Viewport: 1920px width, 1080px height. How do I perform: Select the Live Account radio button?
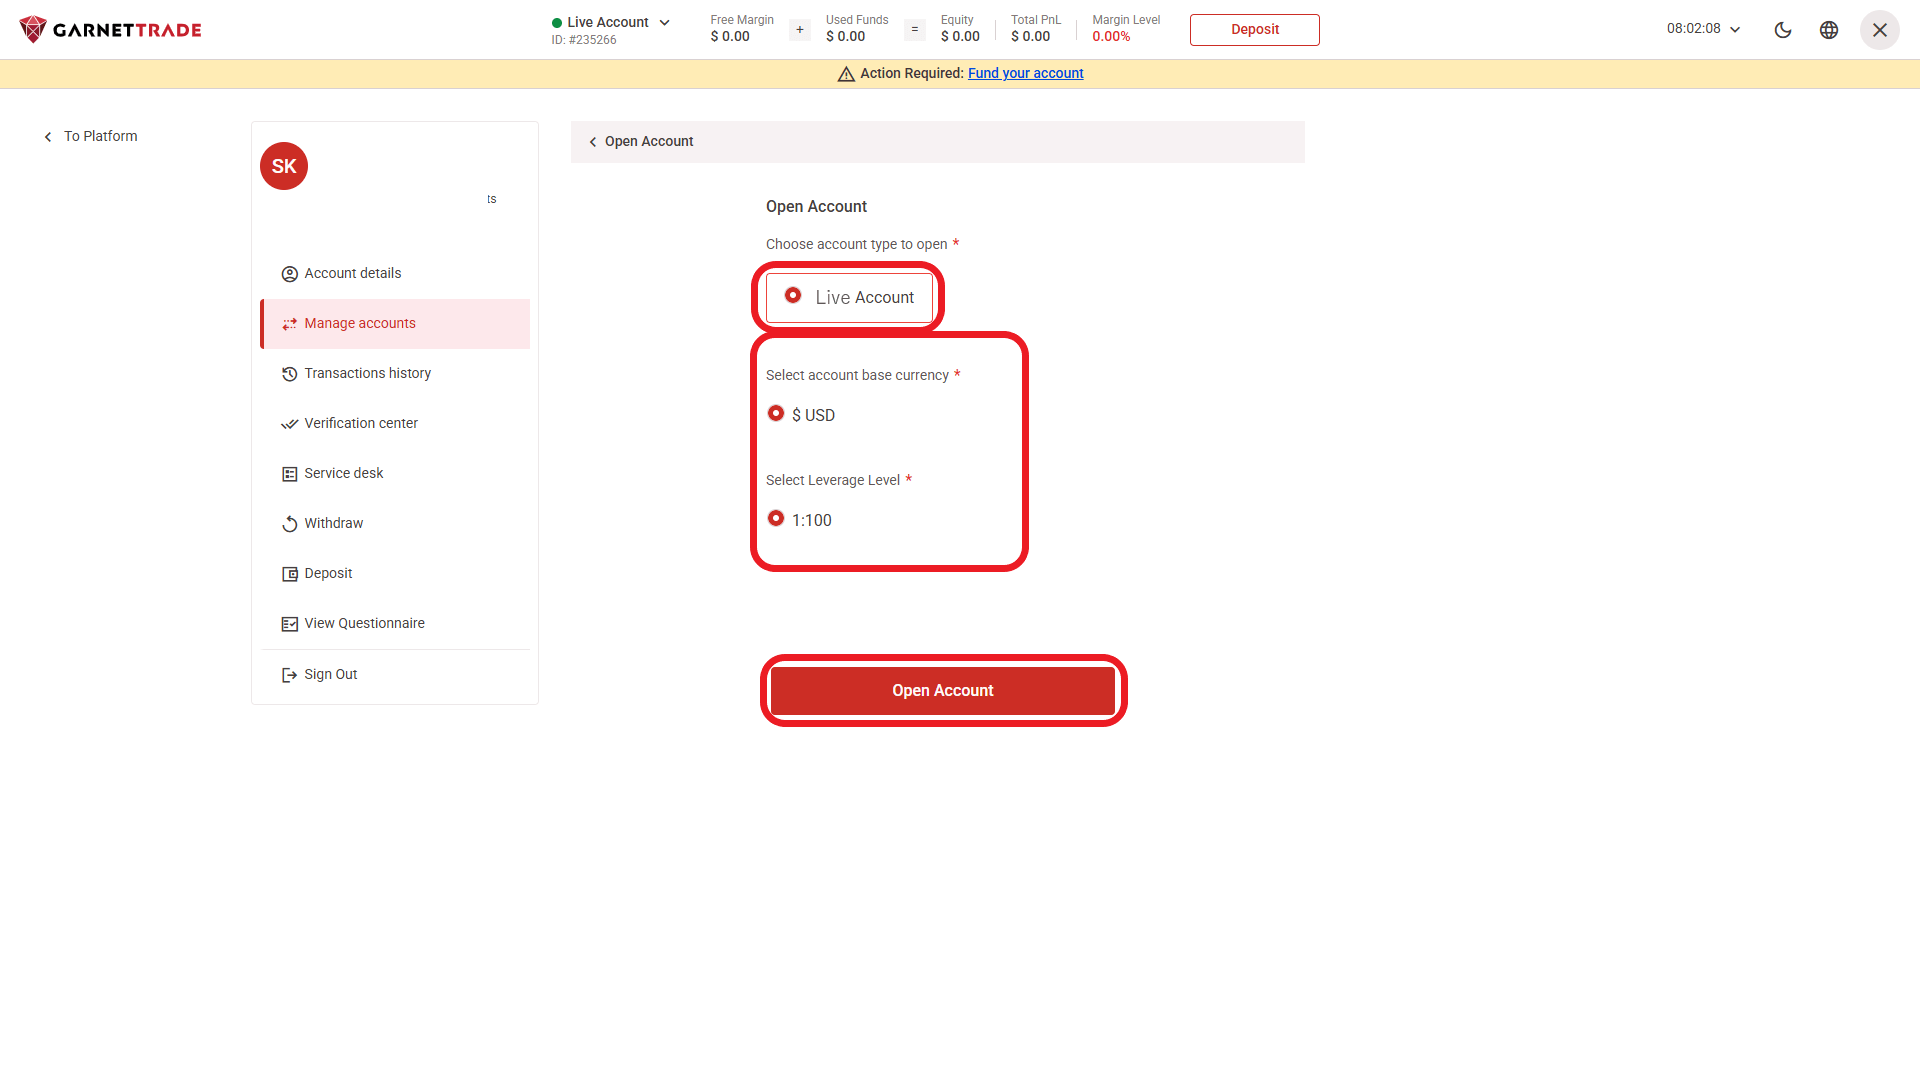pos(793,295)
